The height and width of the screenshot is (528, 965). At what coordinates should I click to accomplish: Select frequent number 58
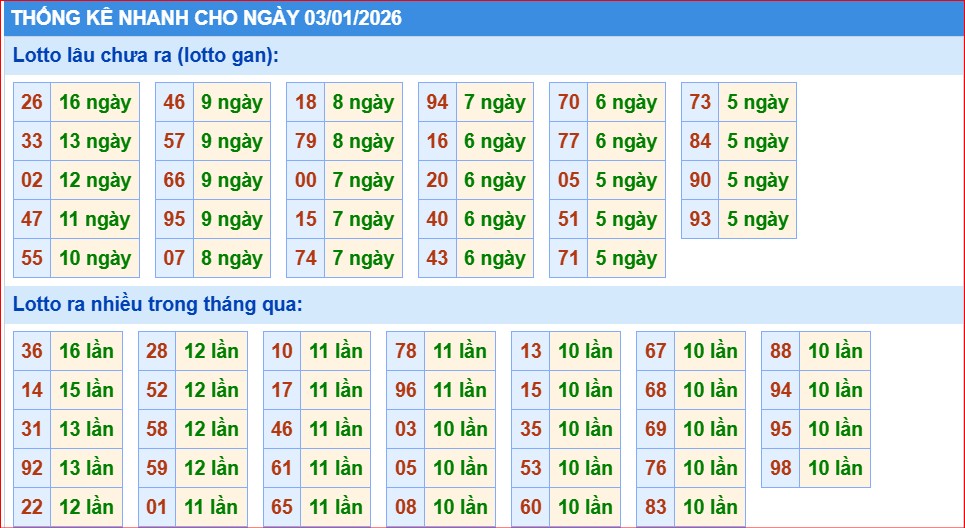coord(157,429)
